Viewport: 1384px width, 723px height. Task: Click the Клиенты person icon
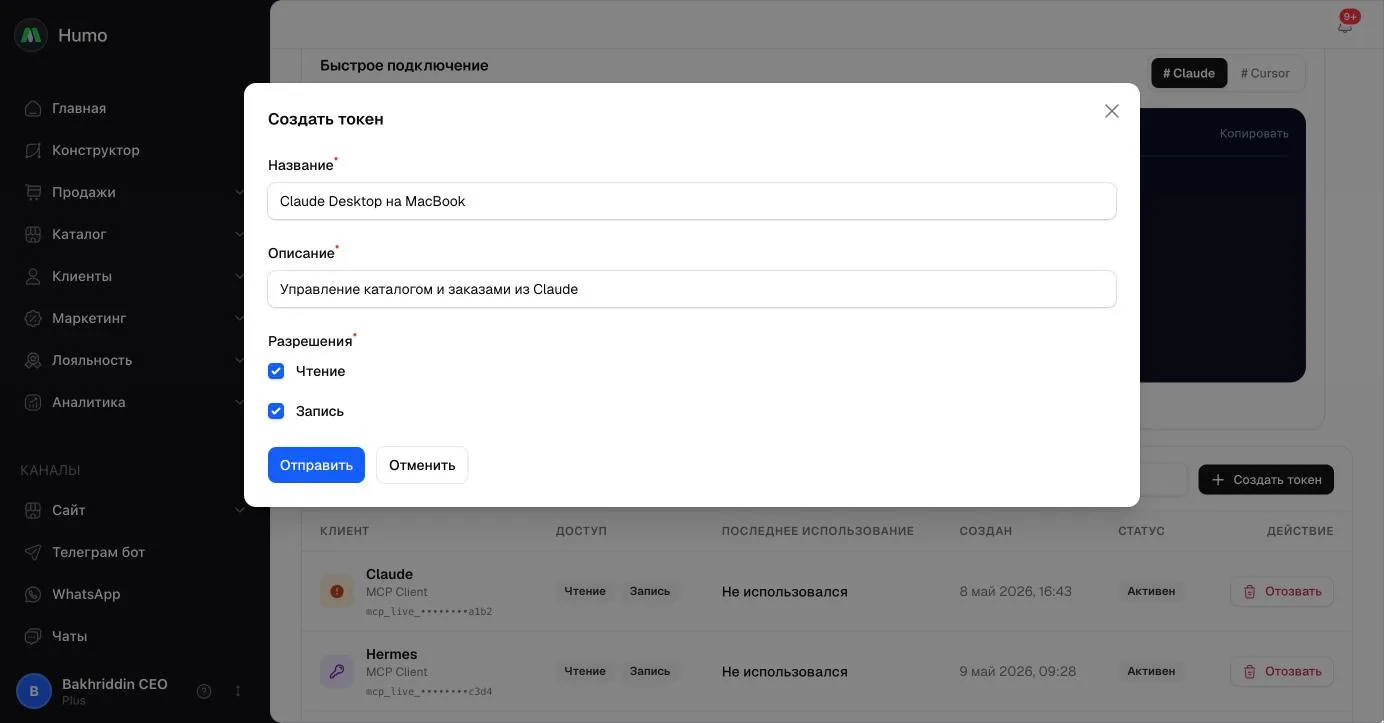tap(33, 276)
